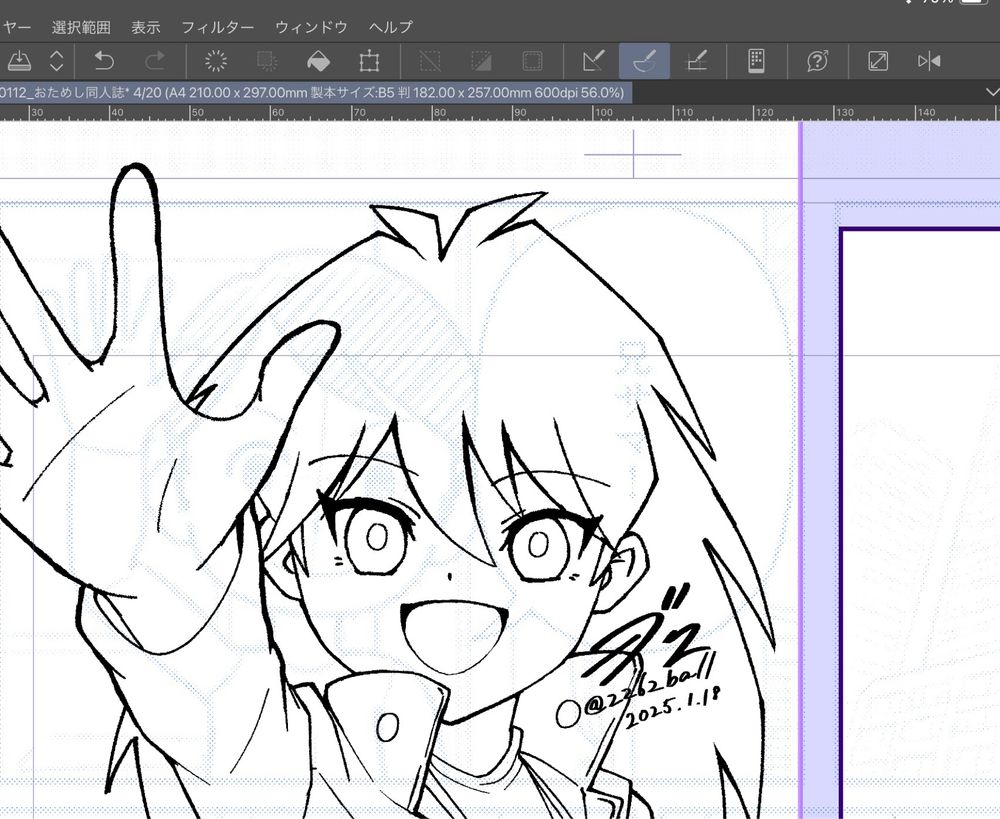This screenshot has width=1000, height=819.
Task: Click the Save icon in the command bar
Action: [x=19, y=61]
